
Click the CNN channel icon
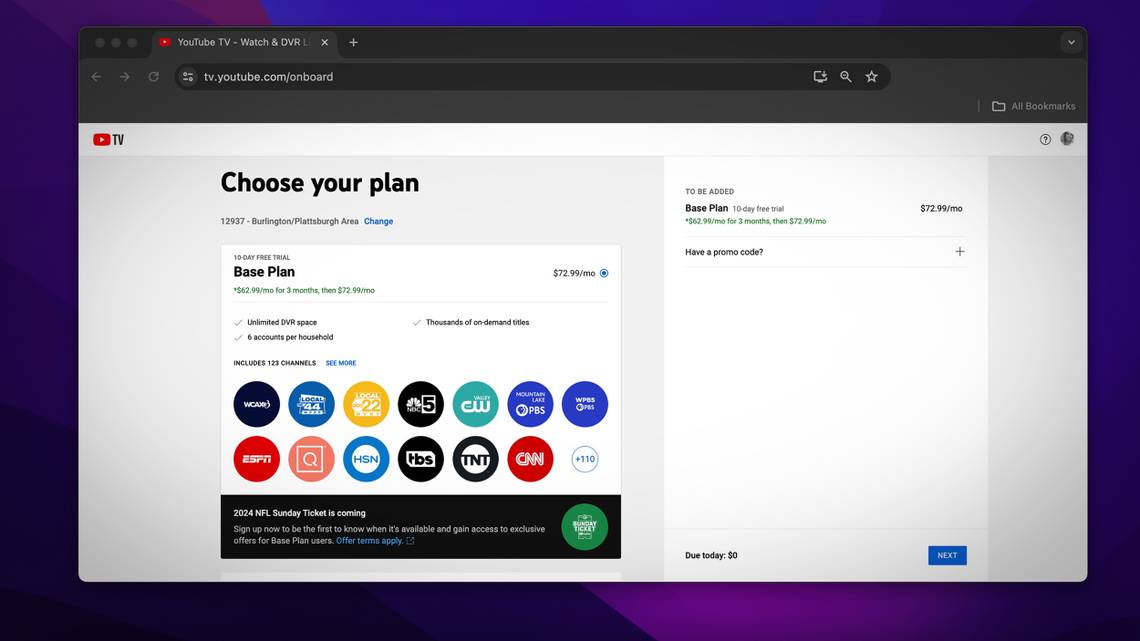coord(530,459)
